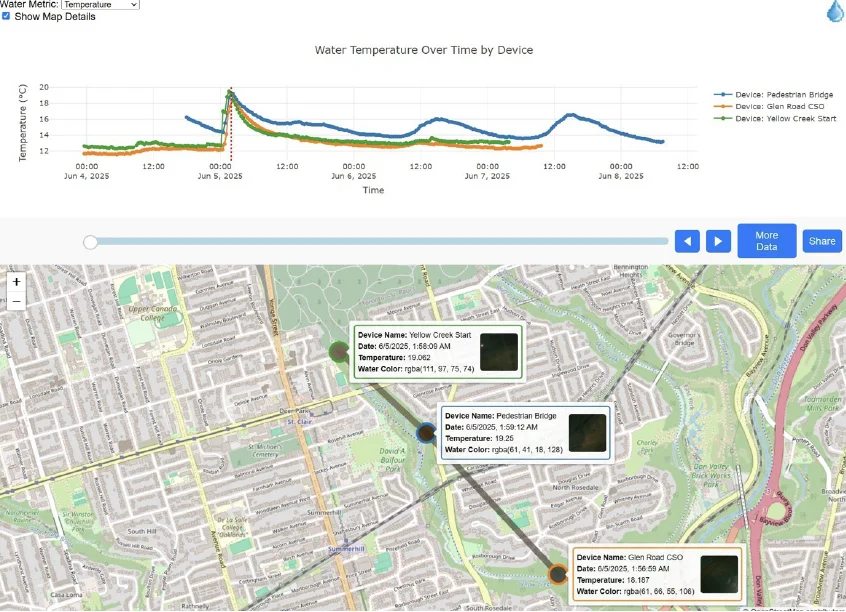Open Yellow Creek Start water photo thumbnail
This screenshot has width=846, height=612.
coord(498,352)
